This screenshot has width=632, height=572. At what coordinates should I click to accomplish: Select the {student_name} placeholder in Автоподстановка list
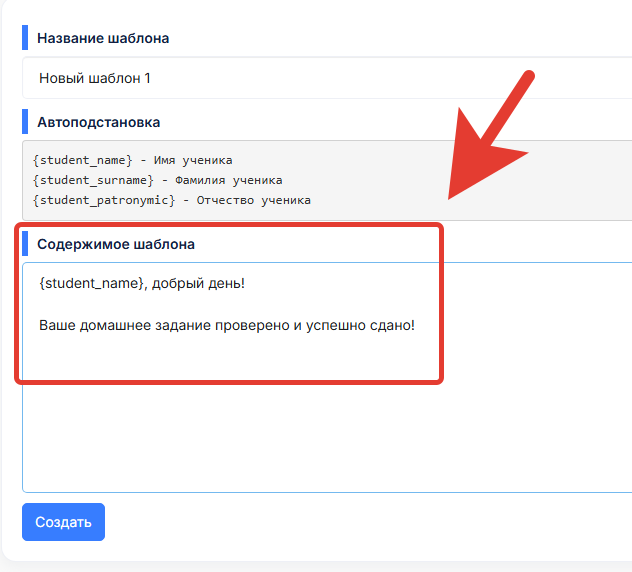pos(82,160)
